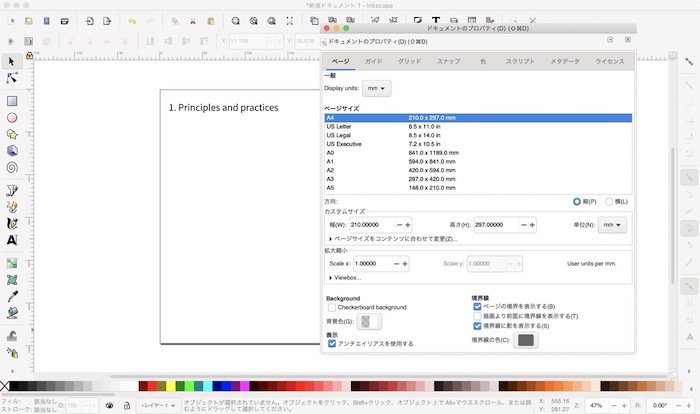Toggle 描画より前面に境界線を表示する checkbox
The height and width of the screenshot is (414, 700).
click(x=477, y=316)
